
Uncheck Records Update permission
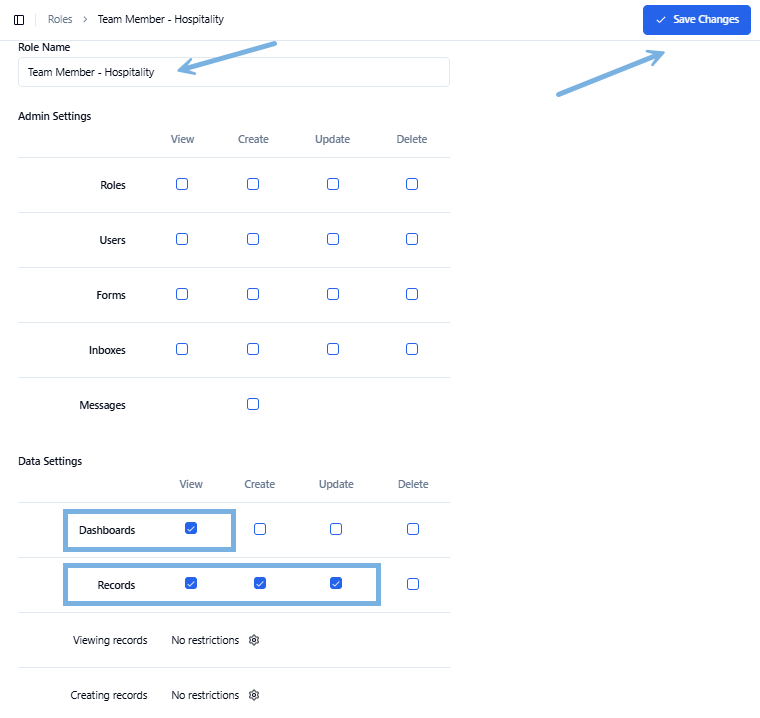(x=336, y=583)
